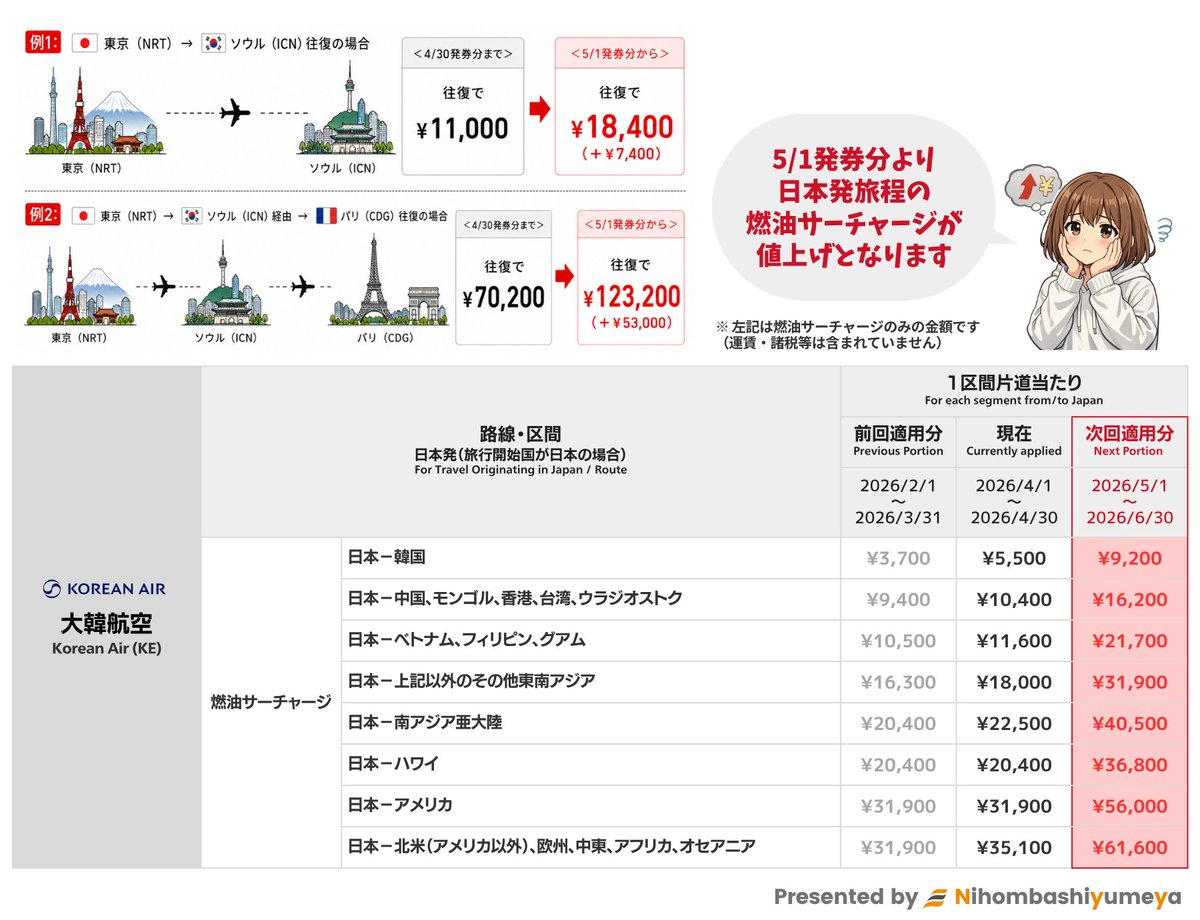Click the red arrow pointing to ¥18,400

pos(539,109)
